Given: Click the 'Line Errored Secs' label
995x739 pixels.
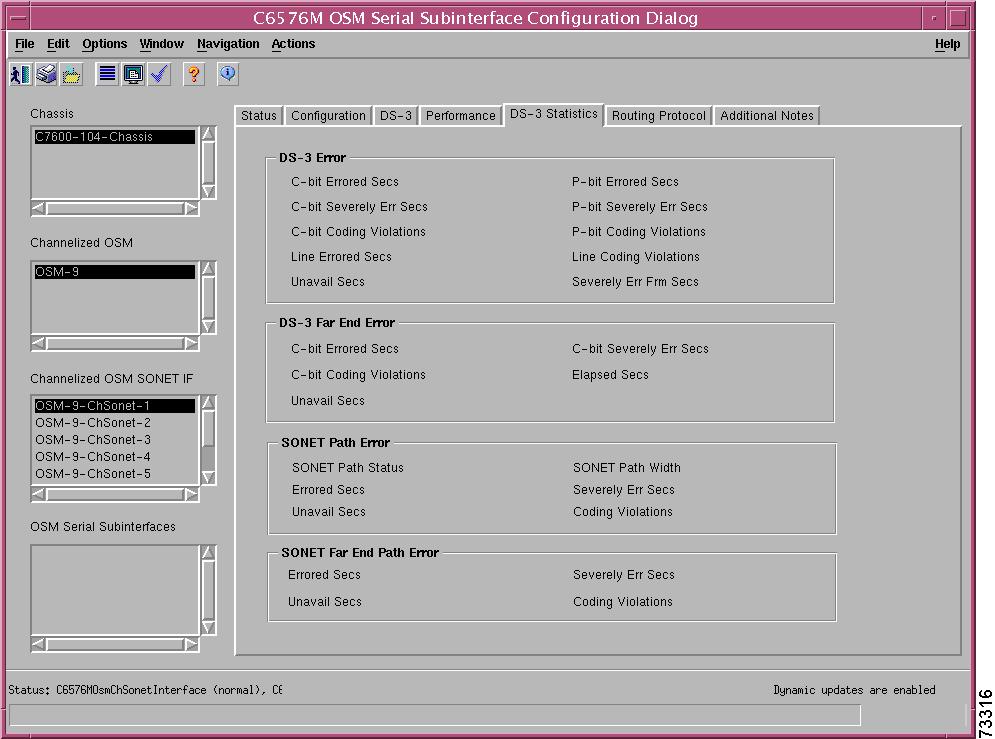Looking at the screenshot, I should [341, 256].
